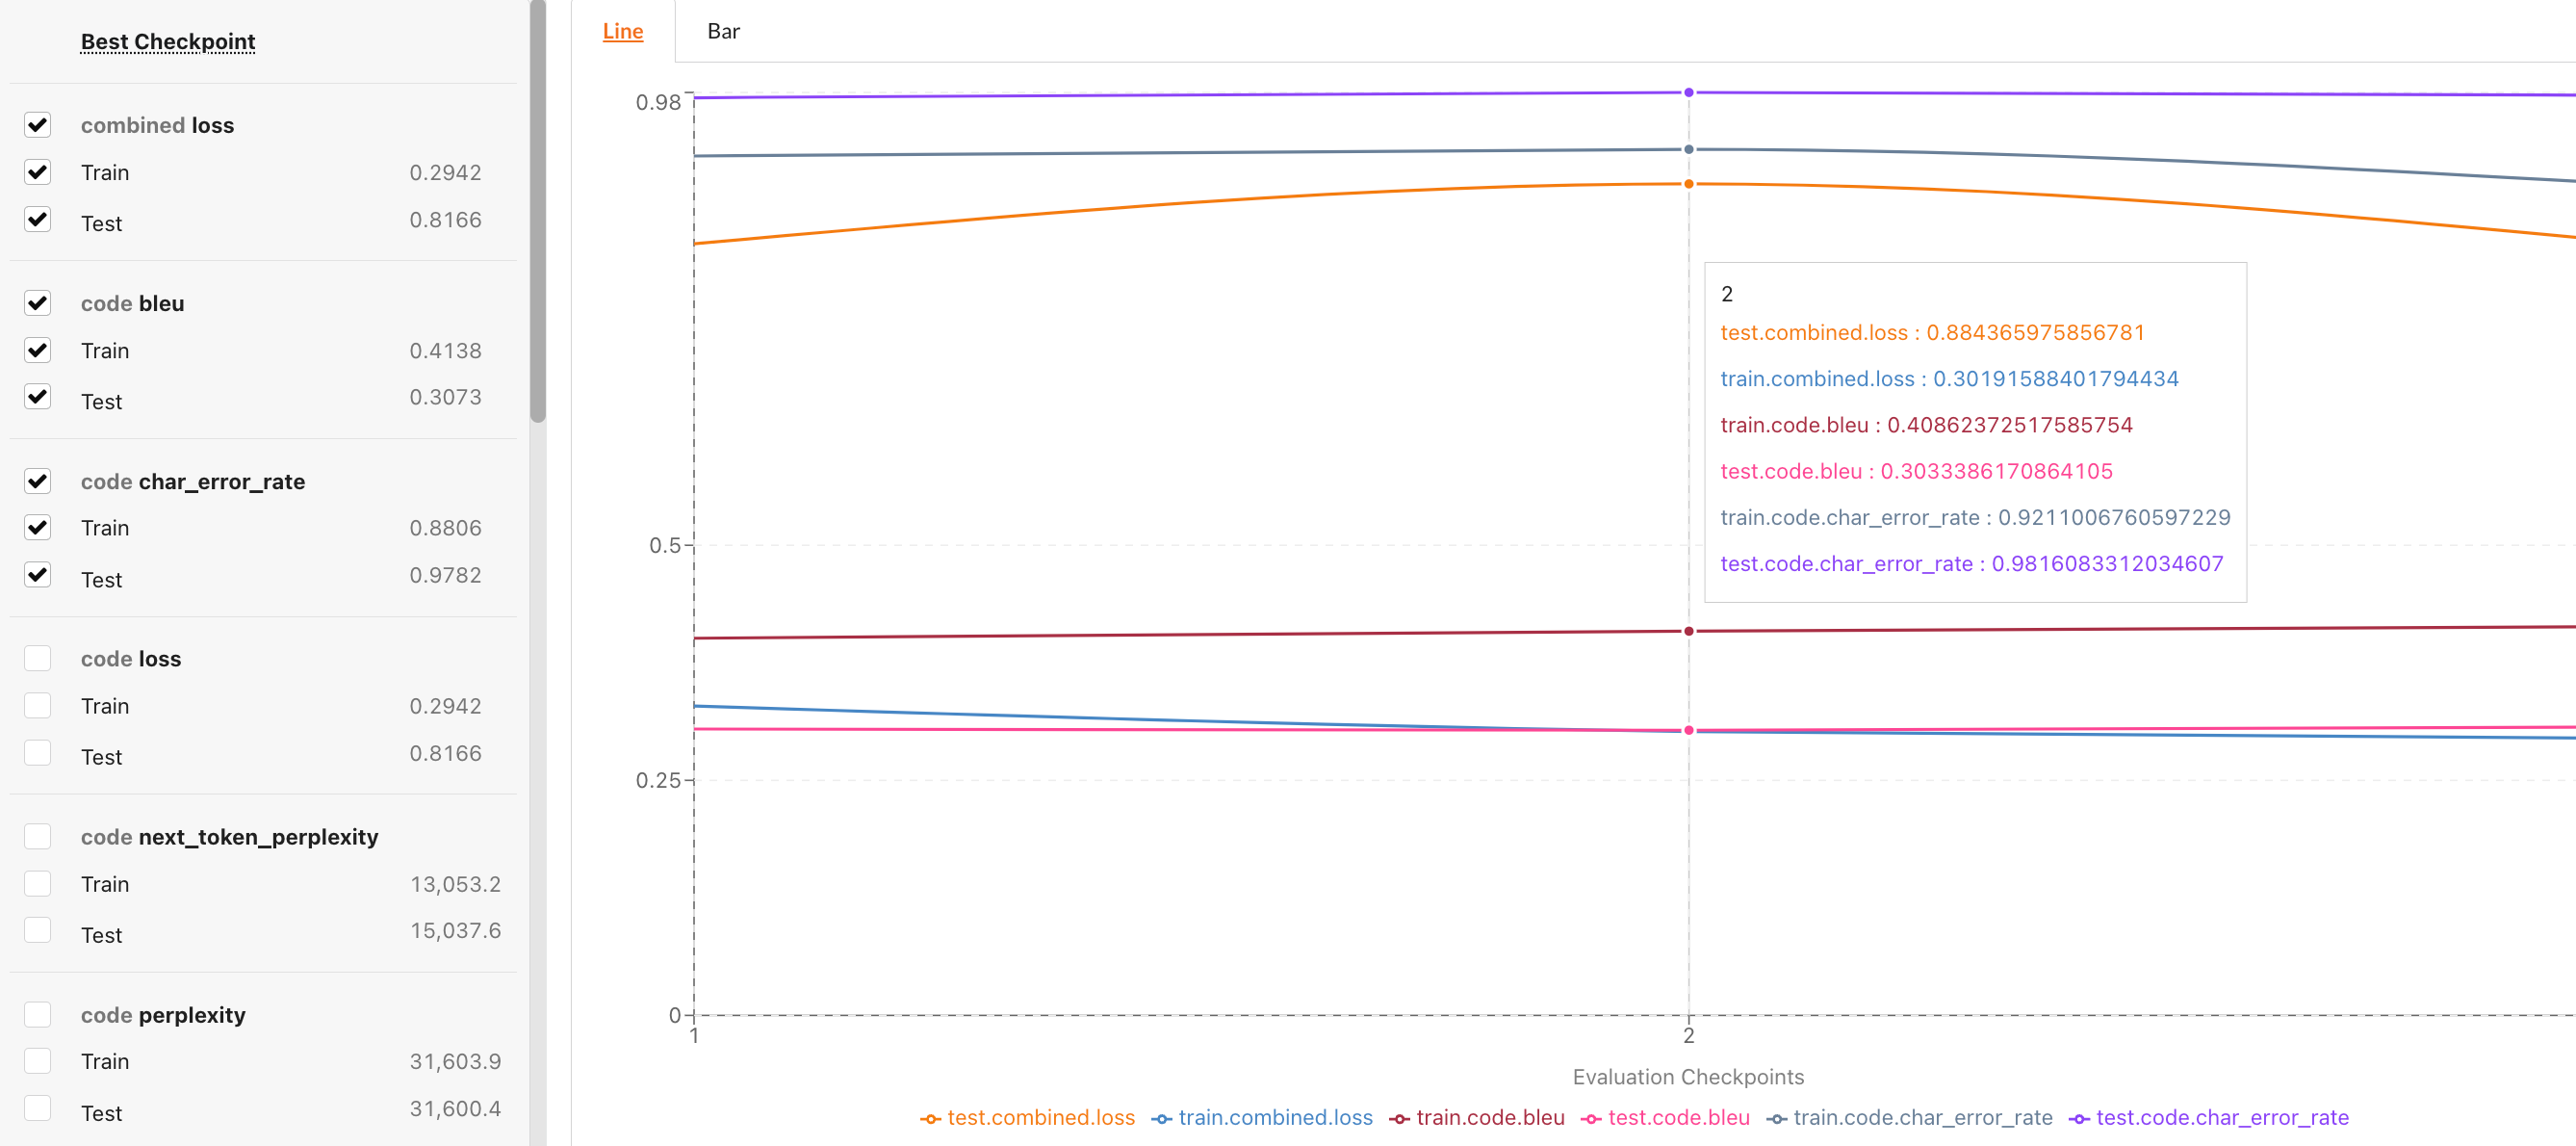Click train.code.char_error_rate legend marker icon
The width and height of the screenshot is (2576, 1146).
pos(1777,1119)
